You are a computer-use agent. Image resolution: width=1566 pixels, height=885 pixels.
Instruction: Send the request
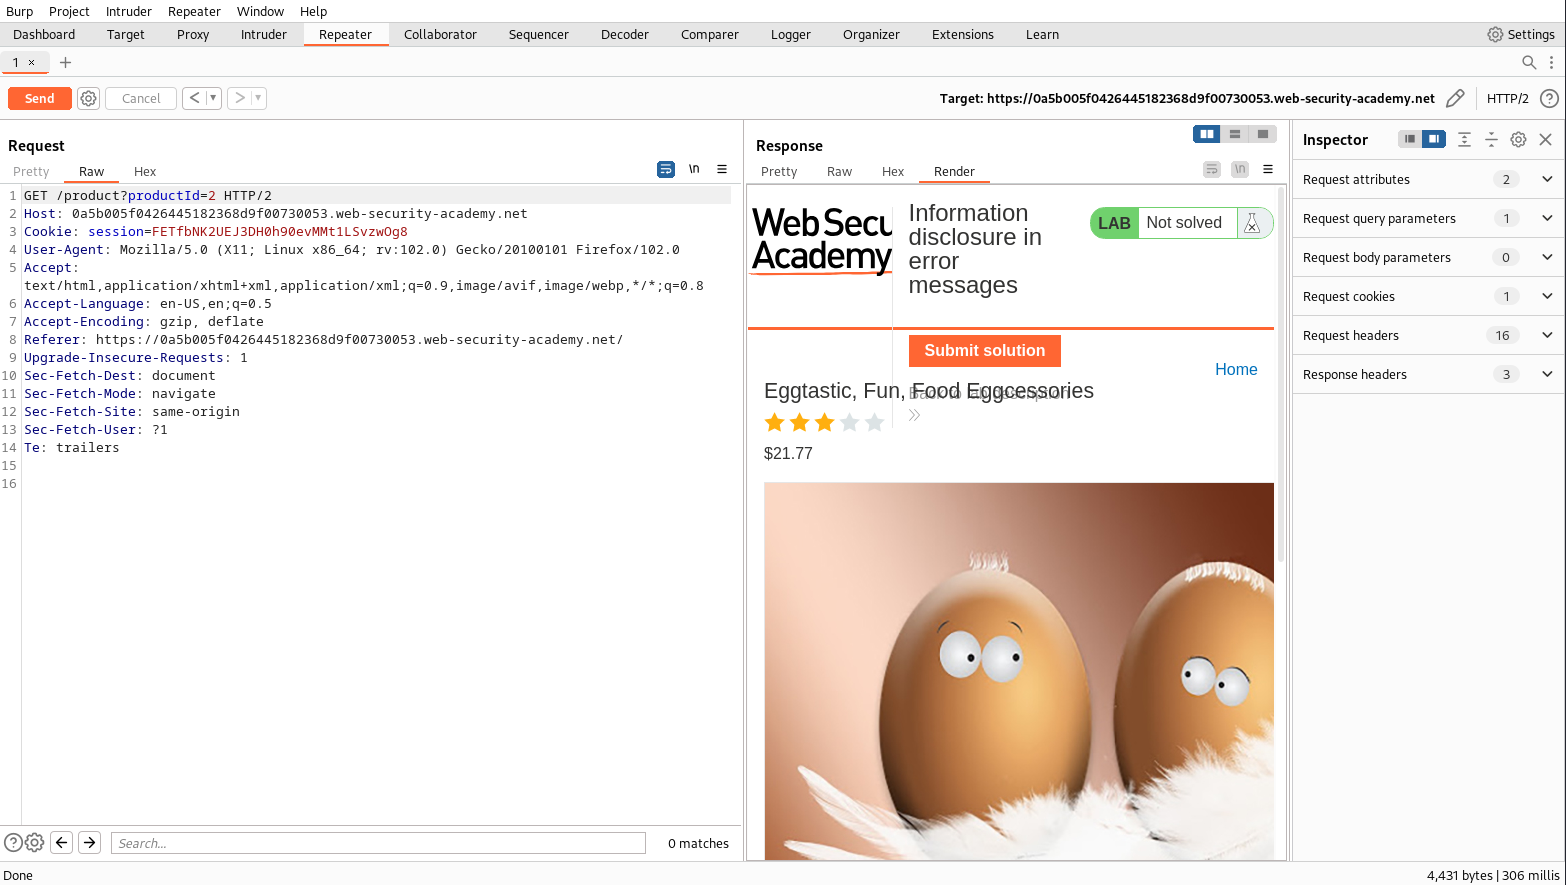point(40,98)
